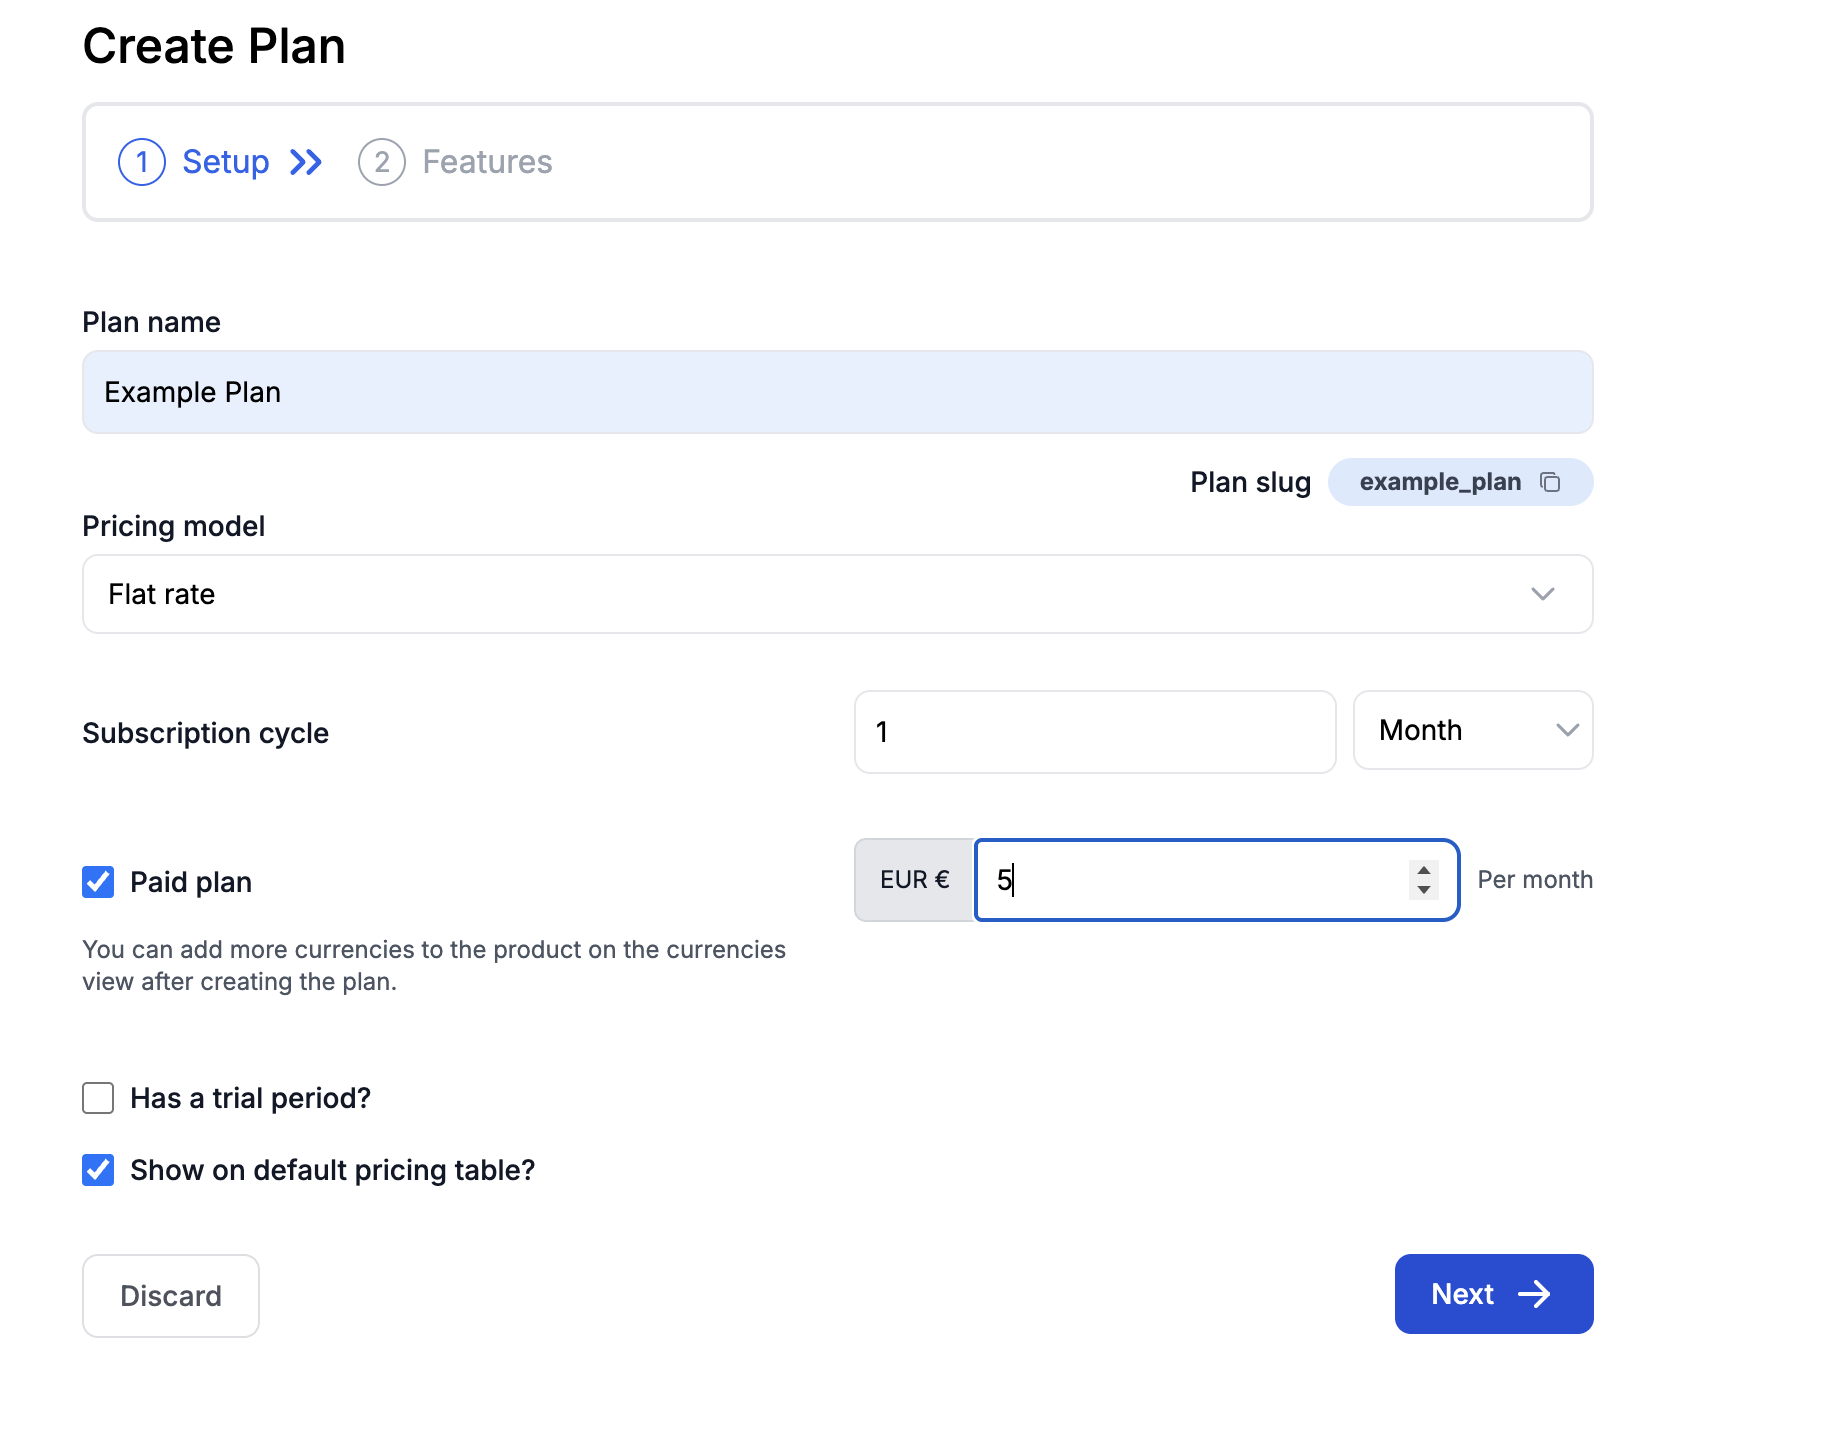Click the step 2 circle icon
Viewport: 1830px width, 1454px height.
click(x=382, y=162)
